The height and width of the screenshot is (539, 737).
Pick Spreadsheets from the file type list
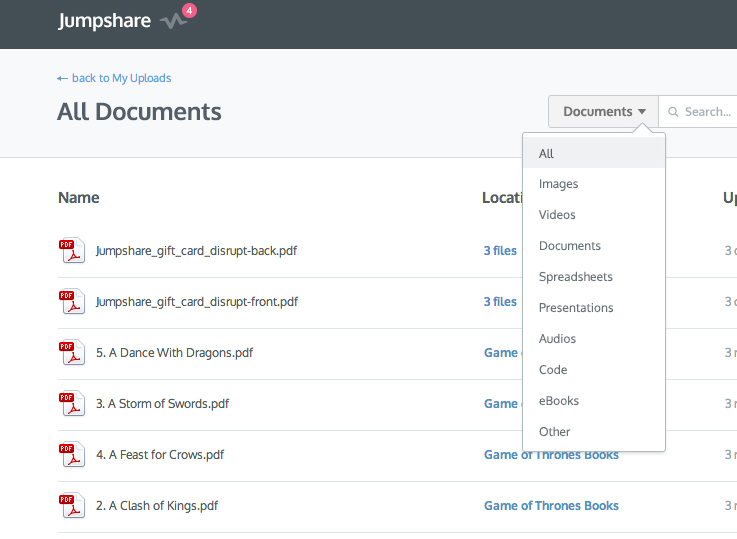tap(575, 277)
